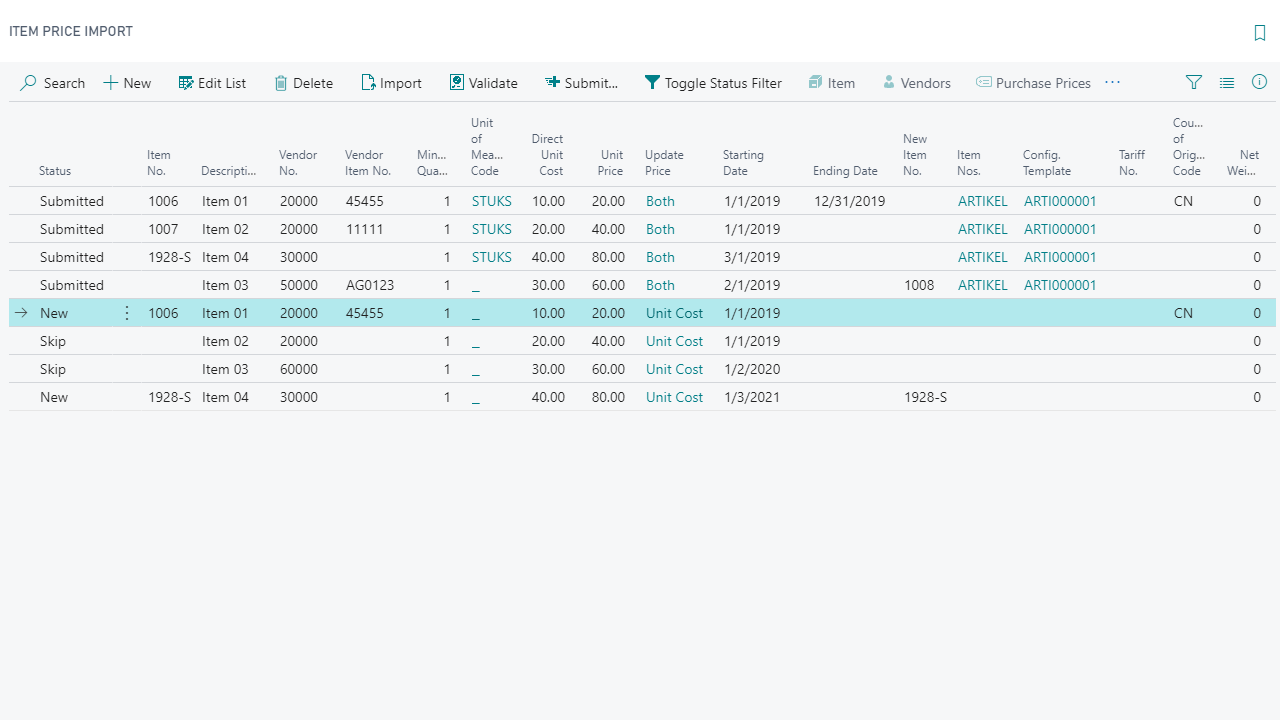Open the information FactBox icon

1259,83
